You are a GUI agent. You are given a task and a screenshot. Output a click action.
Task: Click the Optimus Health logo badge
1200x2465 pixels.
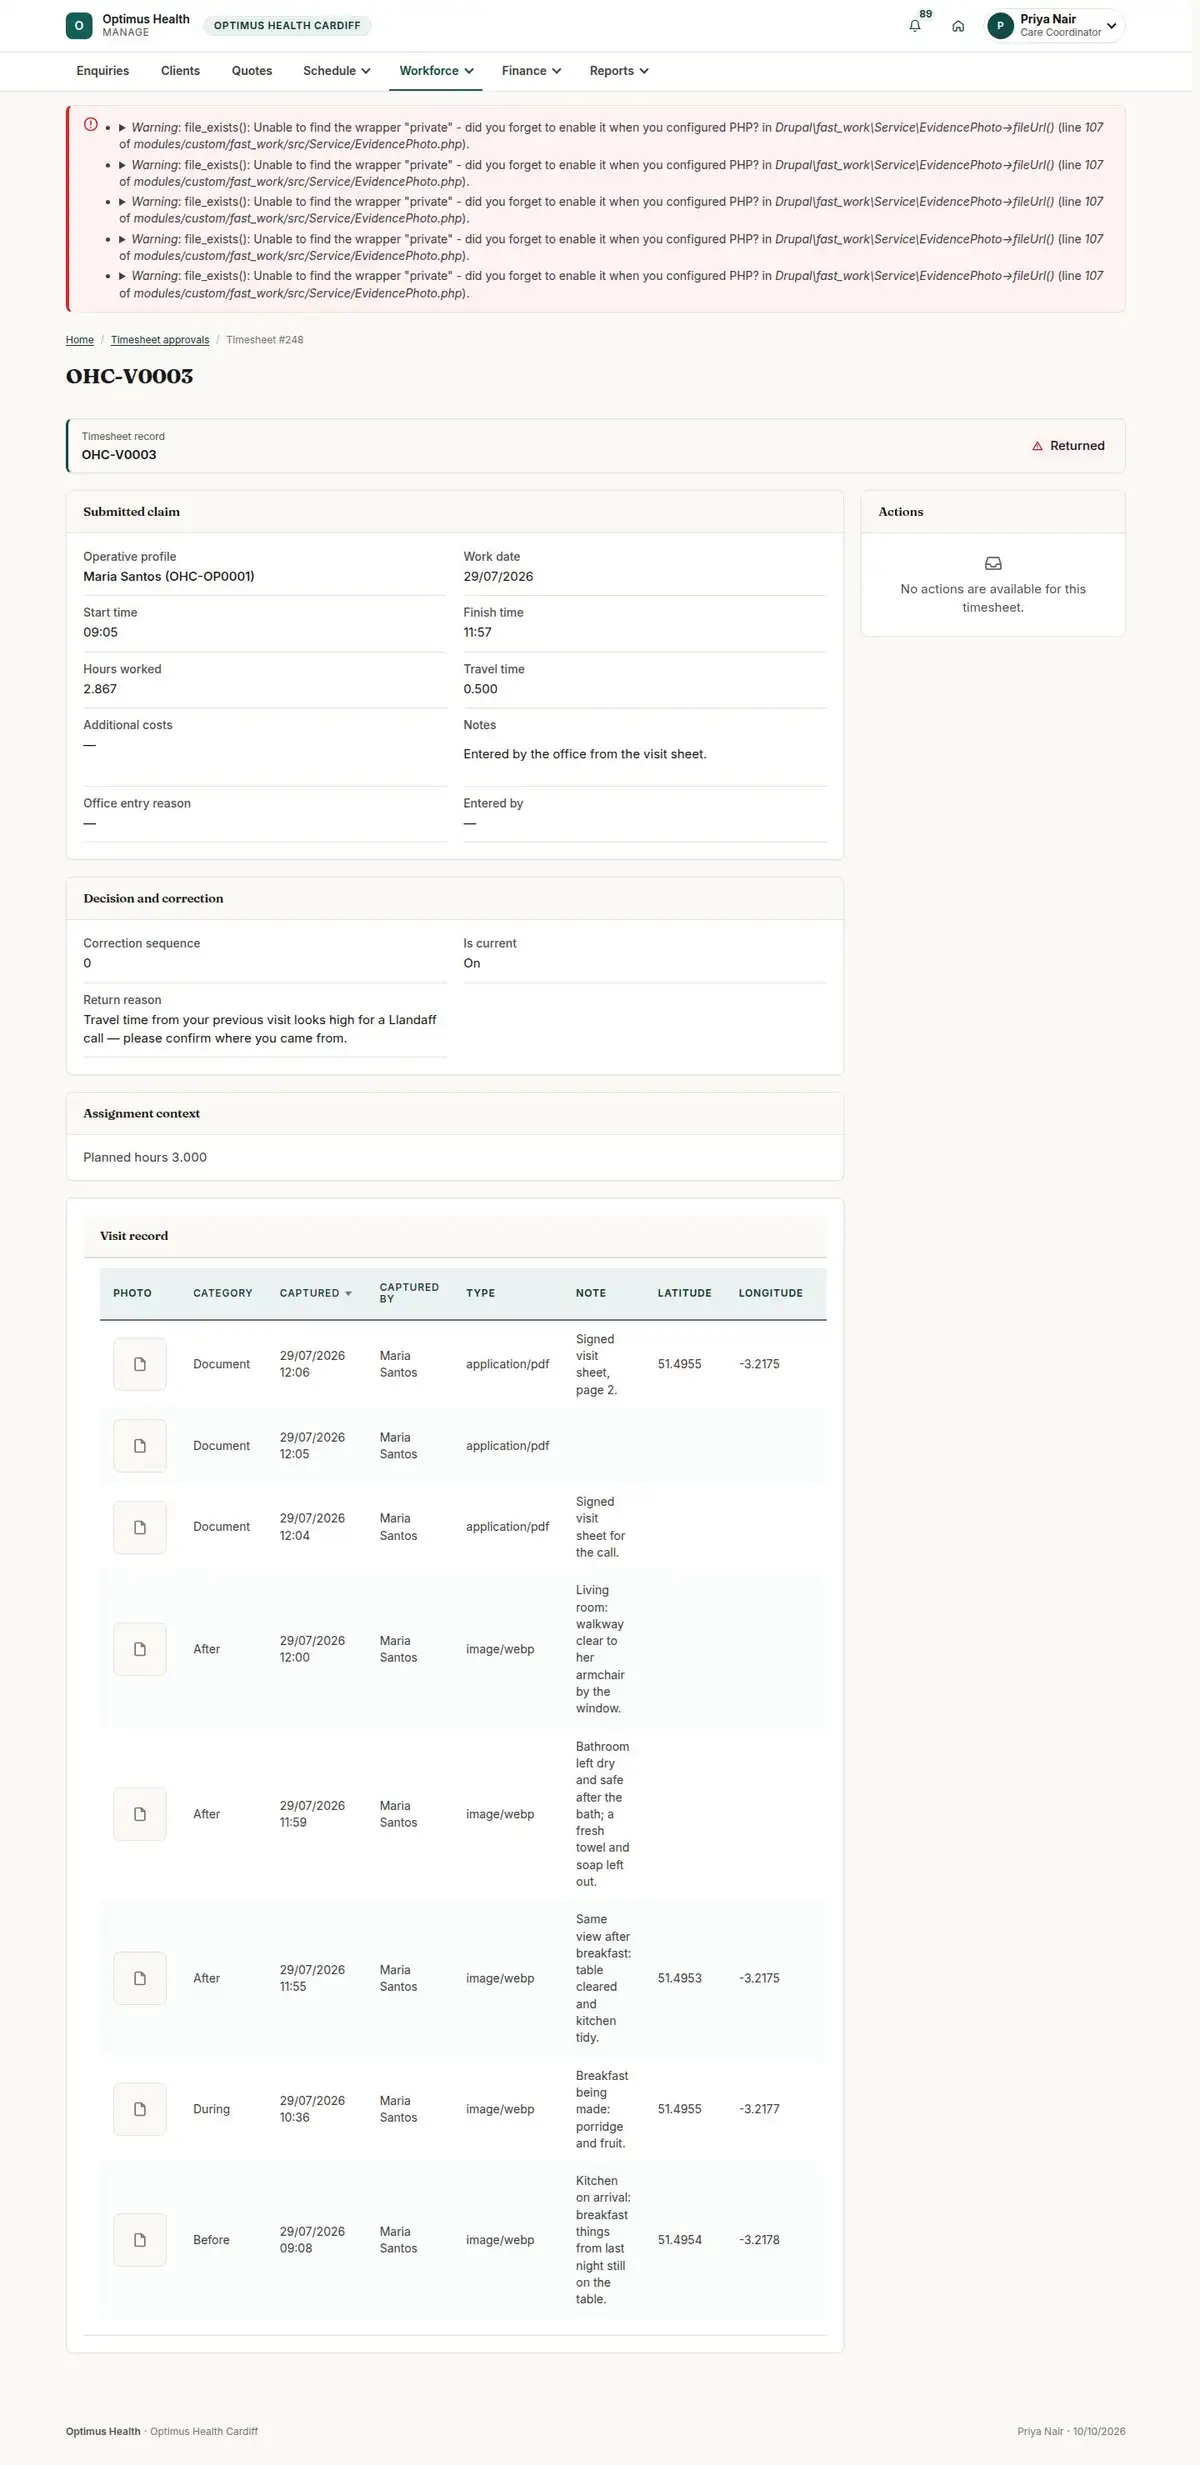pyautogui.click(x=79, y=26)
